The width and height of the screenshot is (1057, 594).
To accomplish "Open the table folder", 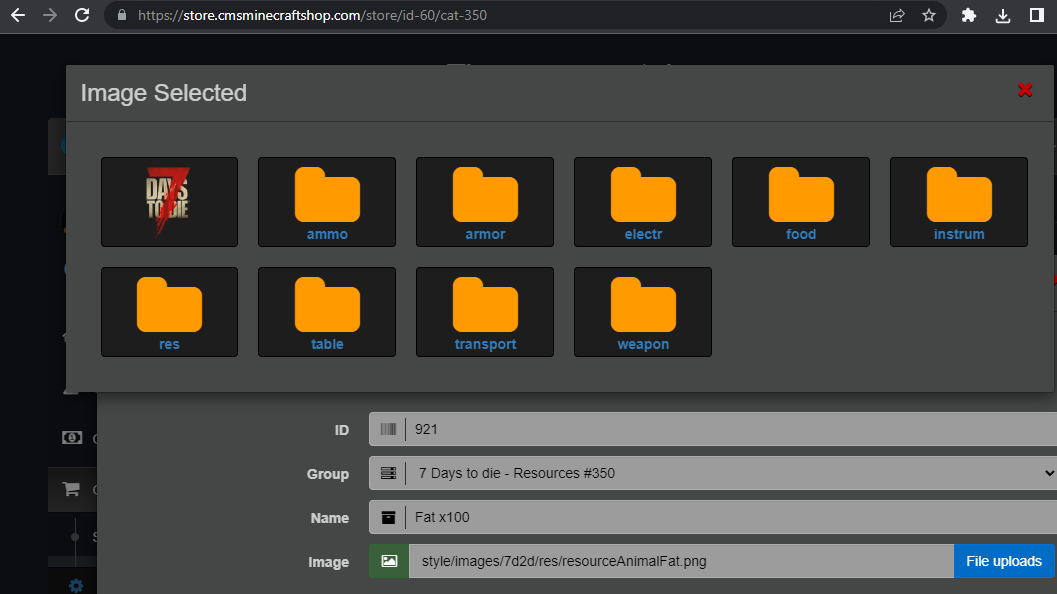I will 327,311.
